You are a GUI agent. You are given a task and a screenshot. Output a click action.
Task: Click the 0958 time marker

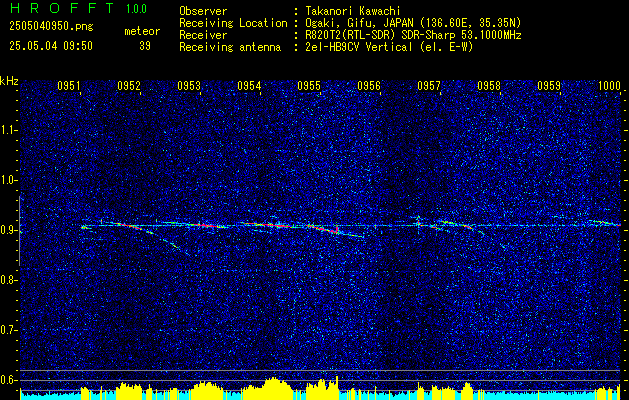[x=489, y=85]
